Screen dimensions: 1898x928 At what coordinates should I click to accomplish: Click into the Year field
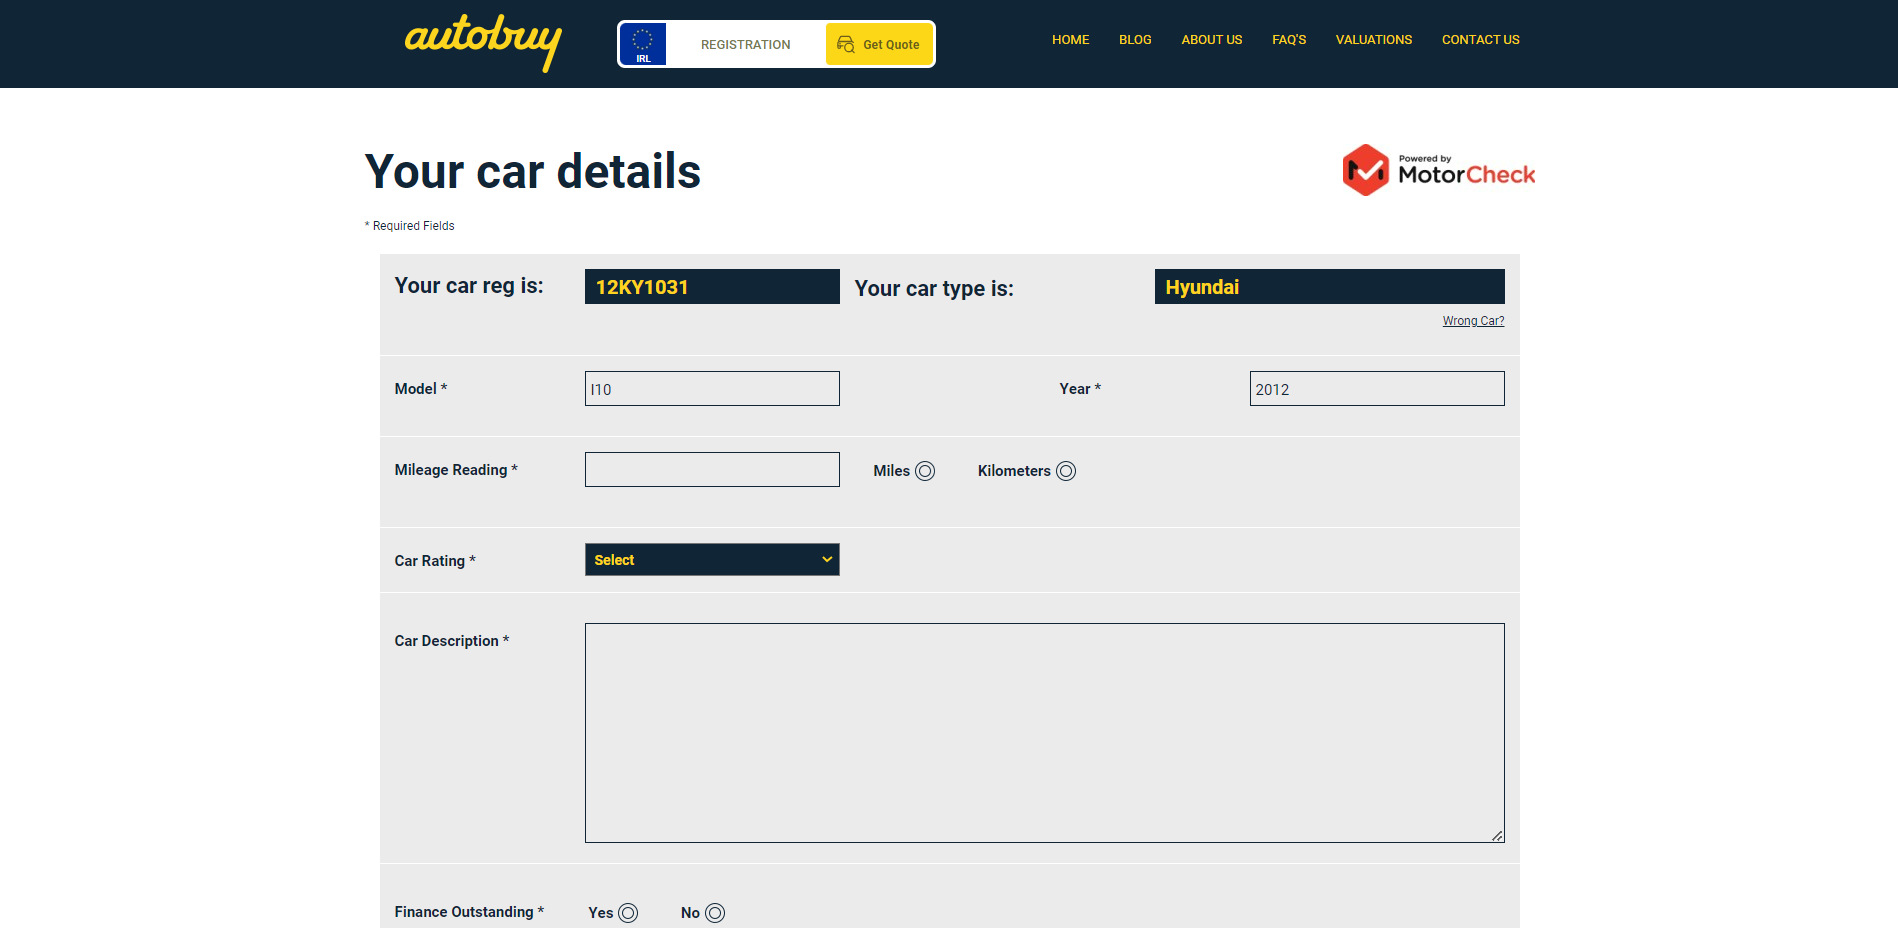pyautogui.click(x=1377, y=389)
